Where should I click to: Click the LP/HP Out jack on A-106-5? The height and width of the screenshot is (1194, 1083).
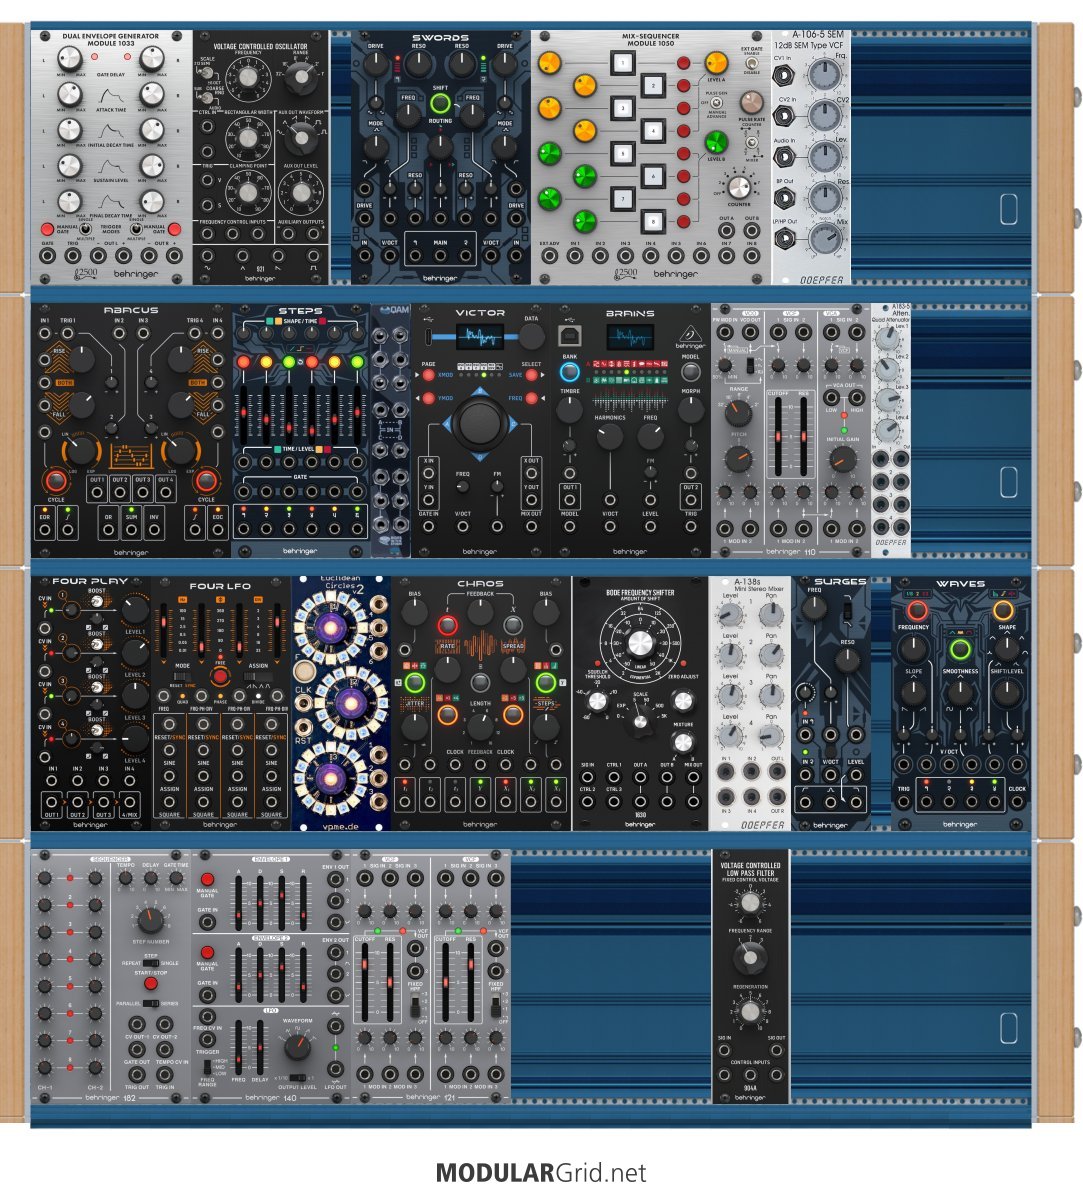tap(784, 239)
